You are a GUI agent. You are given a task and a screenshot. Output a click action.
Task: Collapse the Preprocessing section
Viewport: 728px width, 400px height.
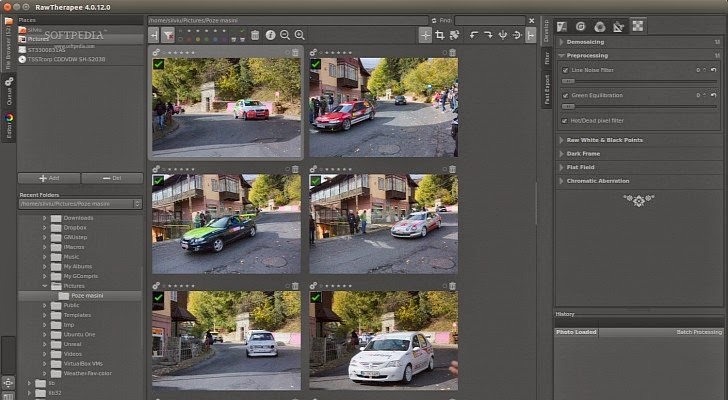pos(561,56)
